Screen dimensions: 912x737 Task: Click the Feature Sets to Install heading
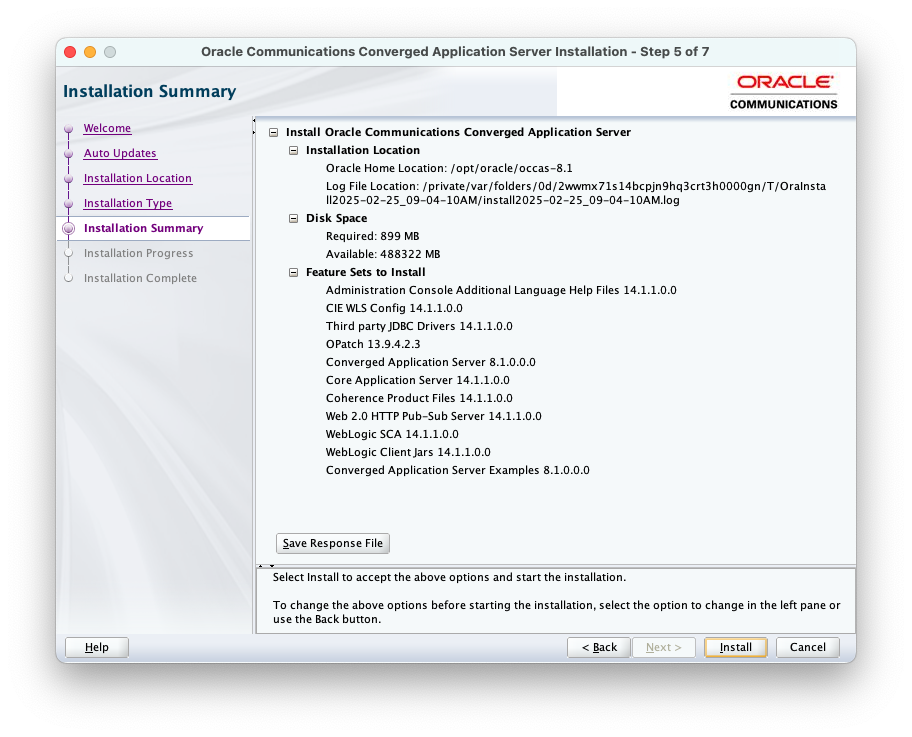click(x=365, y=272)
